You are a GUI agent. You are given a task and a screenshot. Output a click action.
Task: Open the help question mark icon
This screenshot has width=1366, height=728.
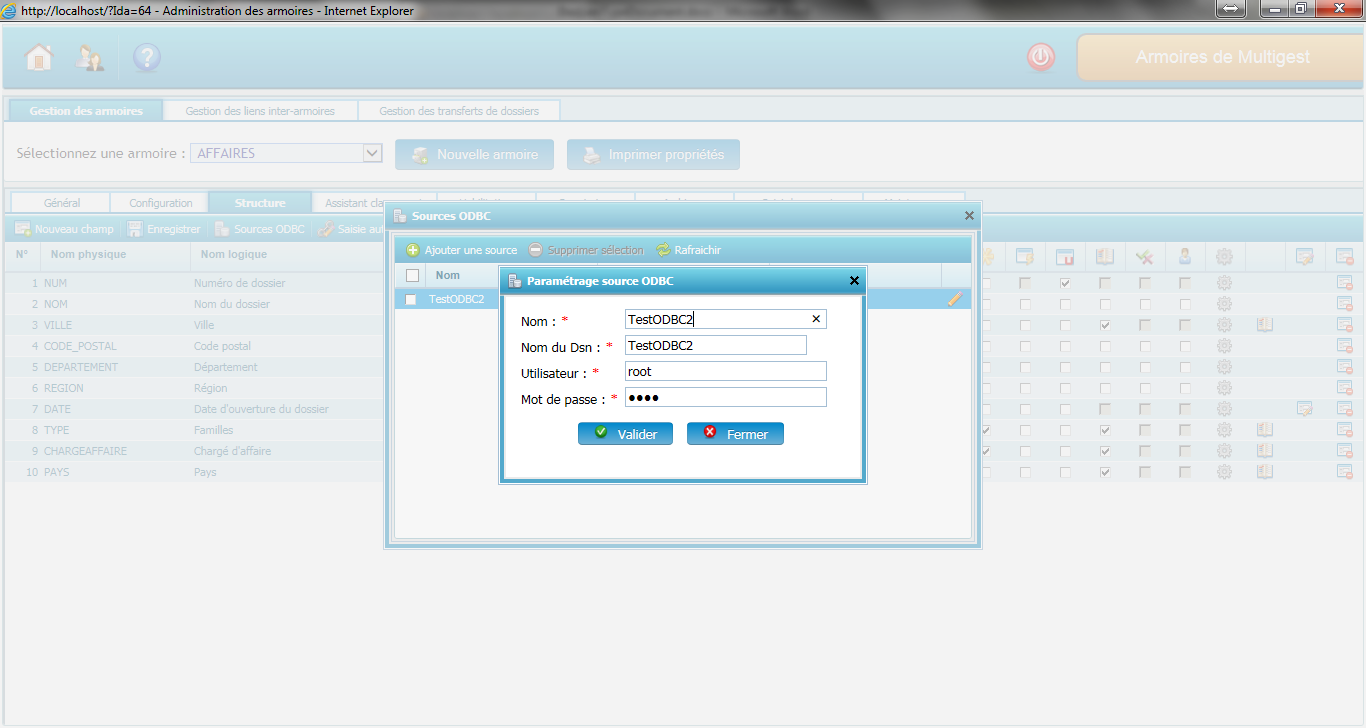point(146,58)
